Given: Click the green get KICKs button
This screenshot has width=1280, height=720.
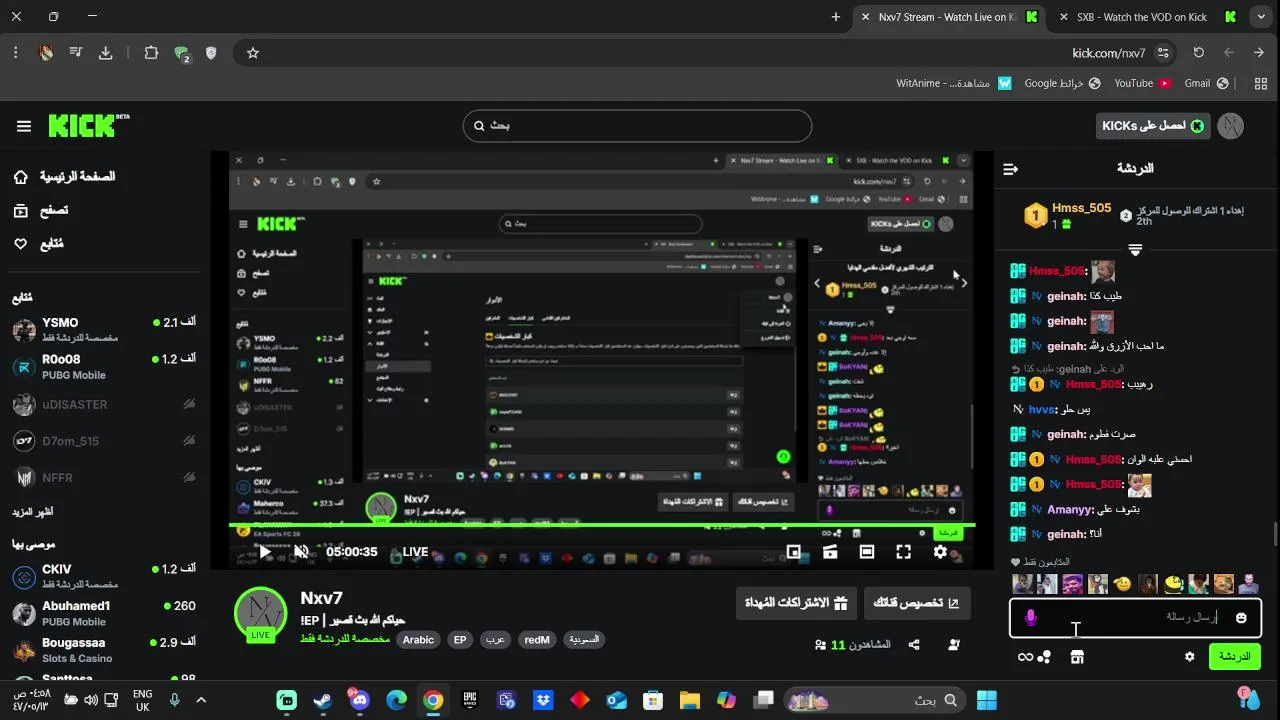Looking at the screenshot, I should click(x=1152, y=126).
